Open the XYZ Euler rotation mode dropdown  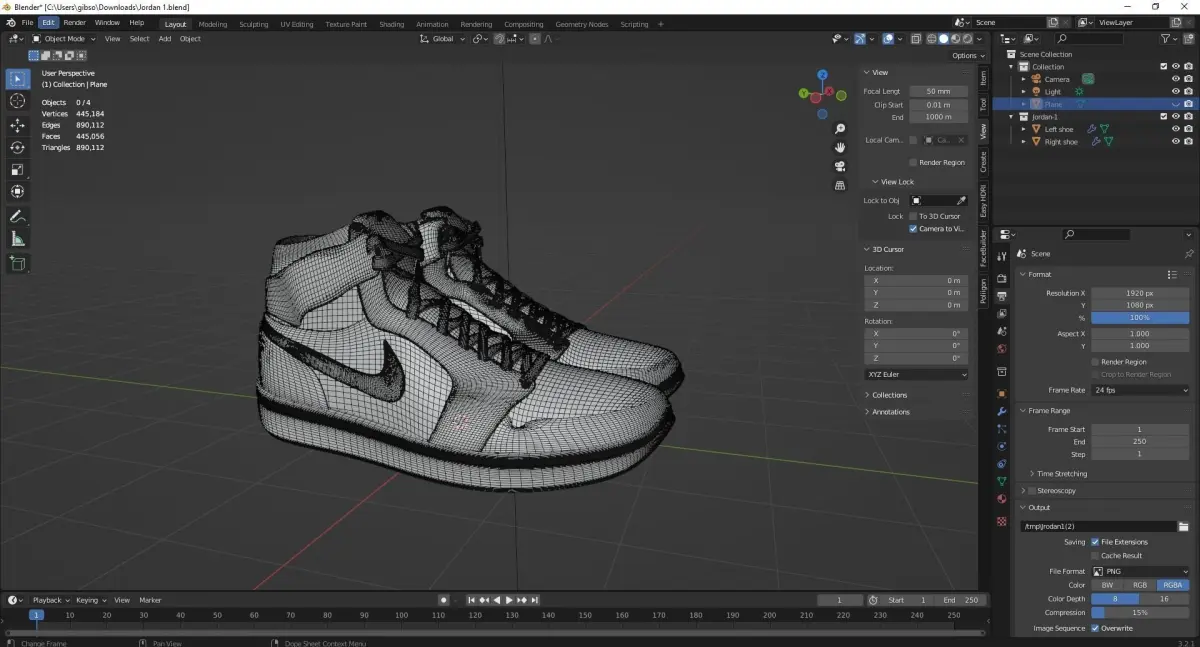click(916, 374)
